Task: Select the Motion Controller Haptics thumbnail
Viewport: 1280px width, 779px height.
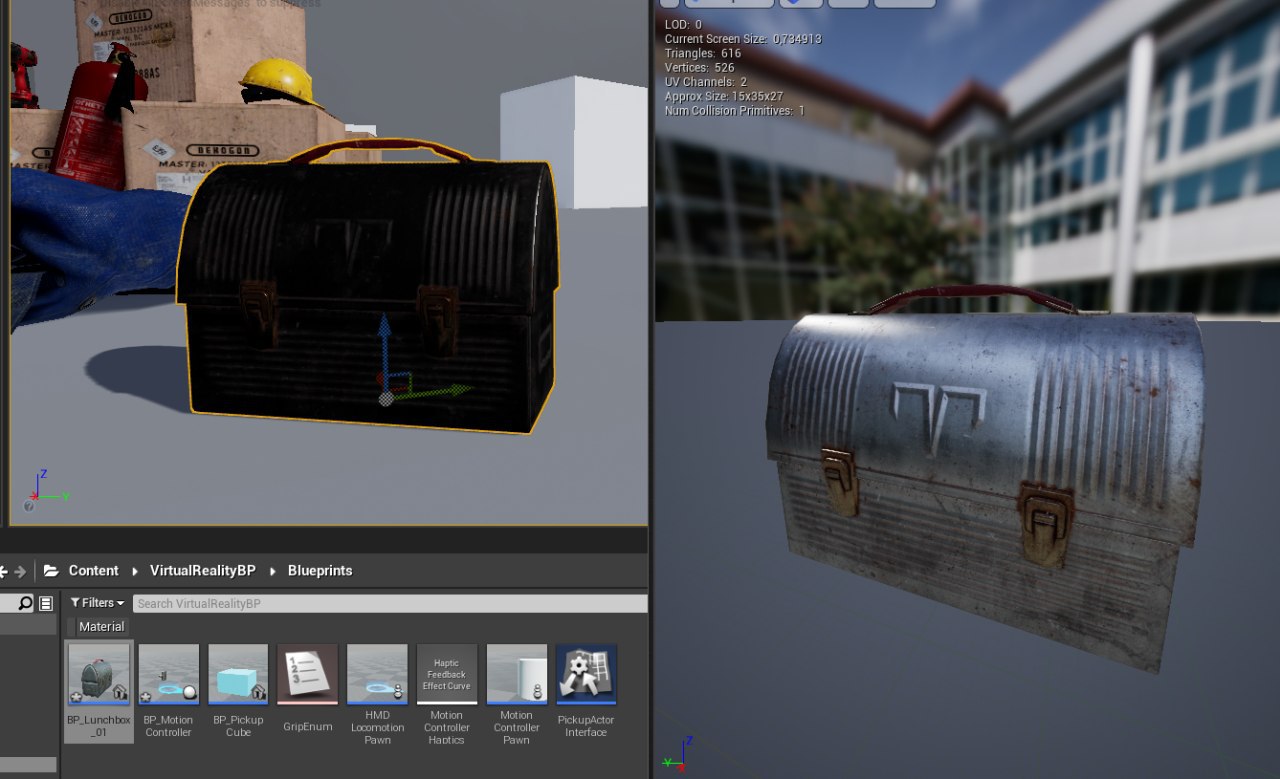Action: click(447, 675)
